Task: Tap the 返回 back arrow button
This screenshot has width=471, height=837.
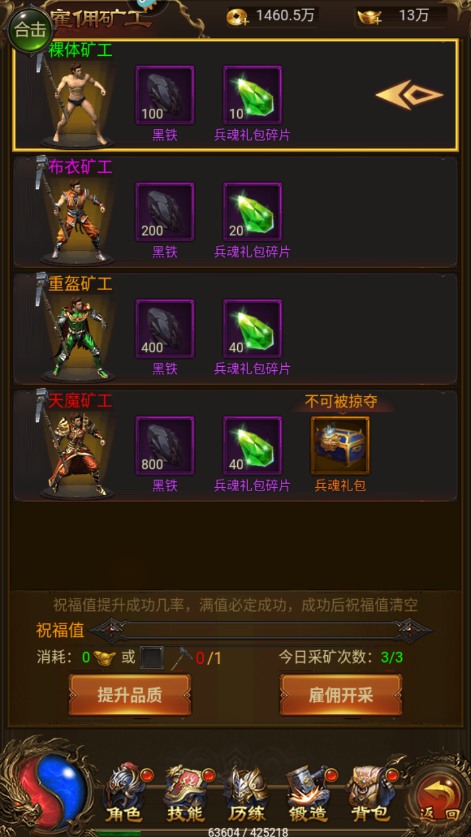Action: (x=438, y=795)
